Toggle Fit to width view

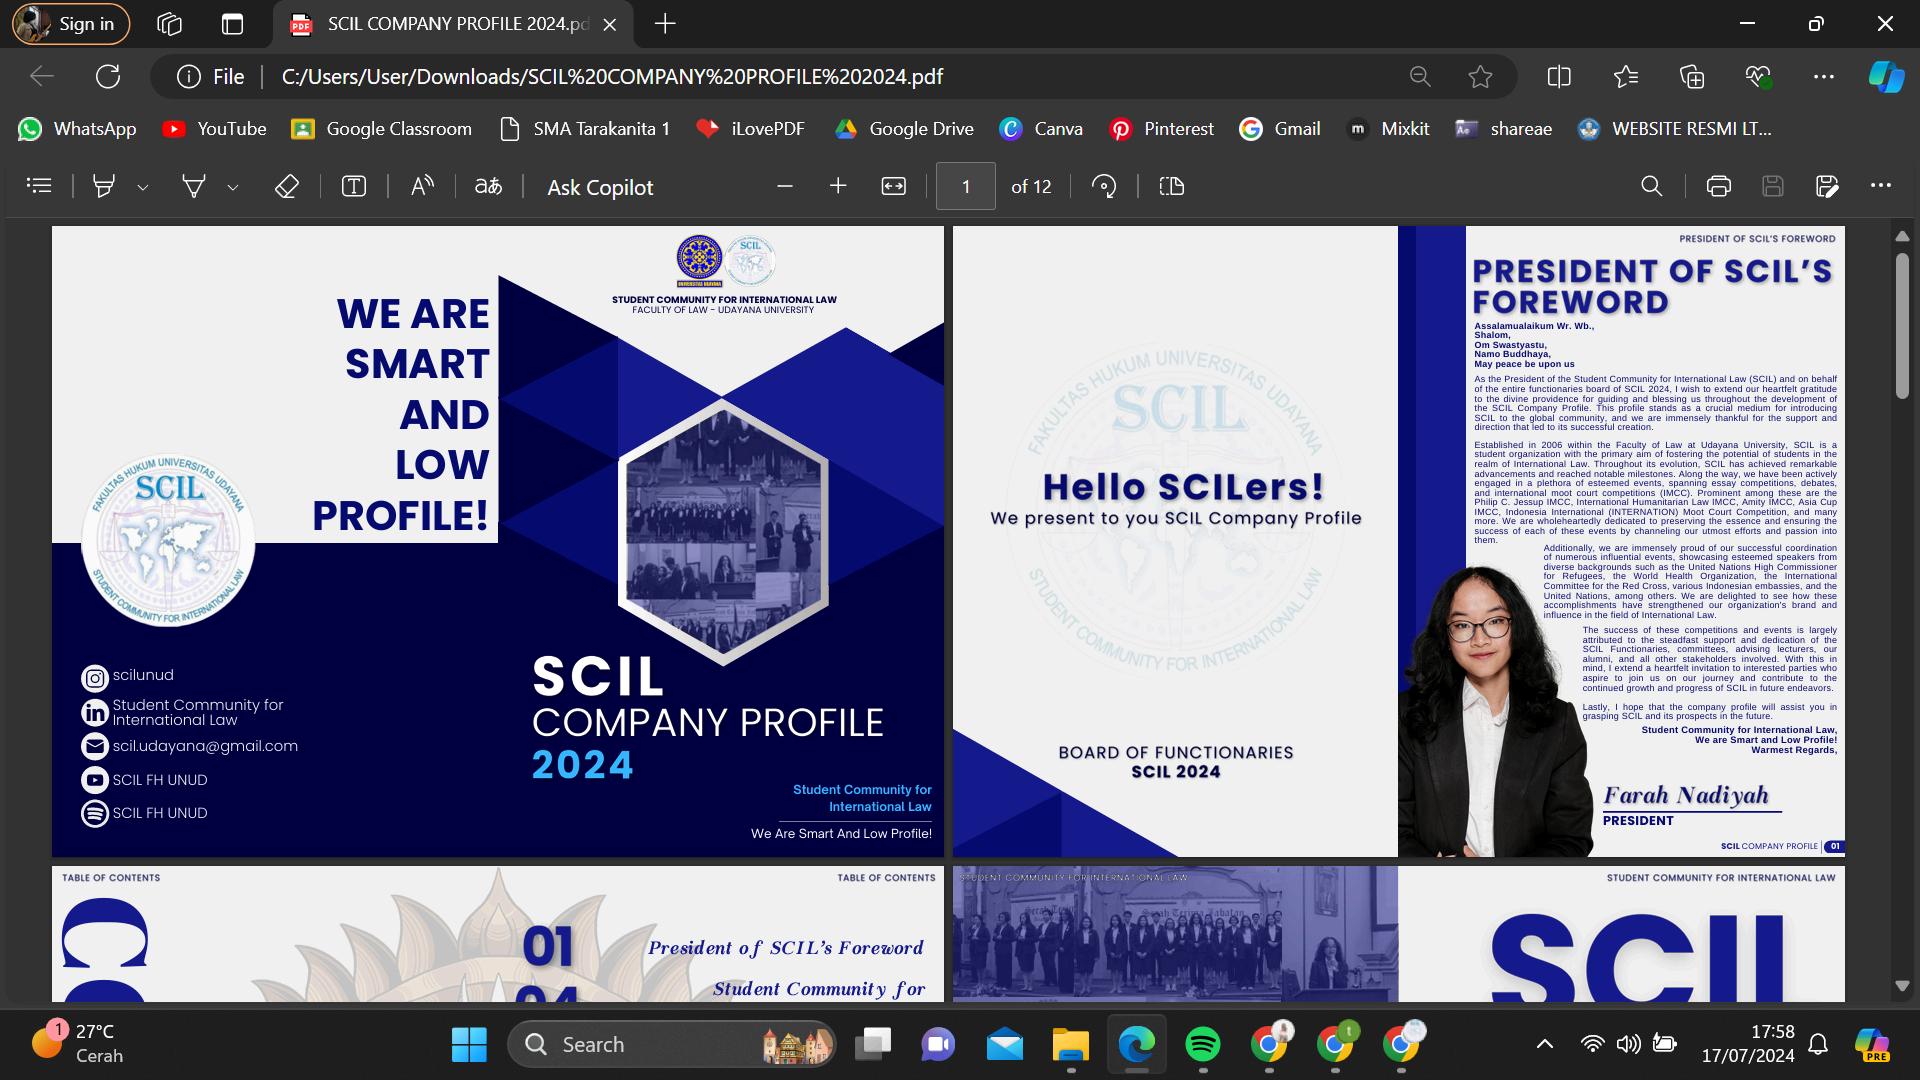pos(893,186)
